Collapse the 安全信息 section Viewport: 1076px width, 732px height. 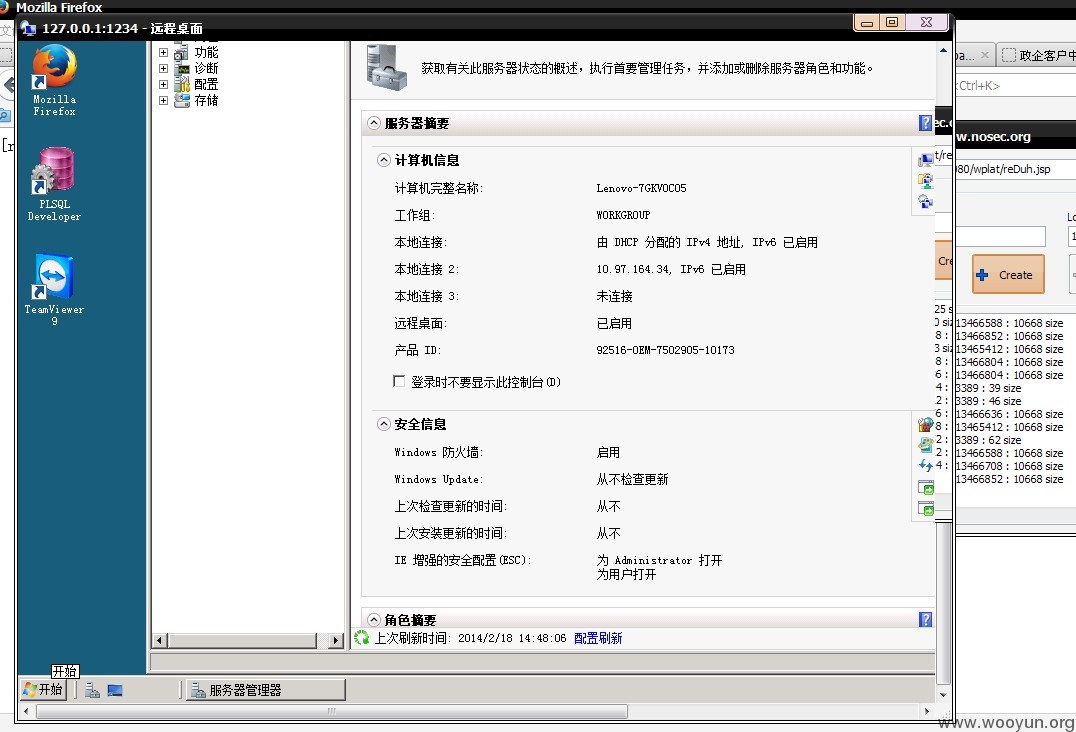coord(384,424)
